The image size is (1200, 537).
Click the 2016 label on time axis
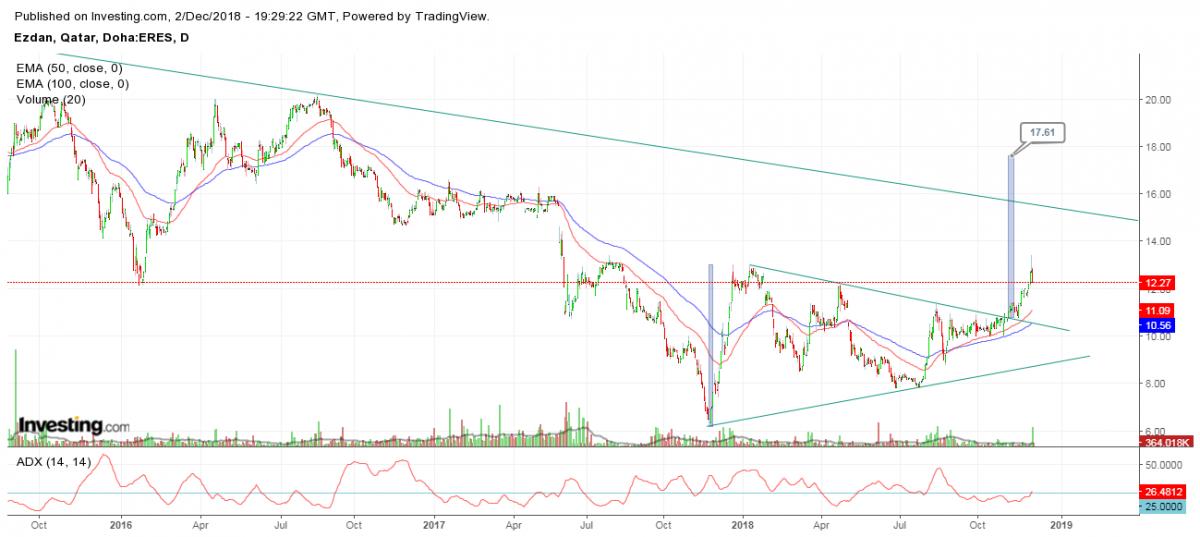(x=120, y=524)
